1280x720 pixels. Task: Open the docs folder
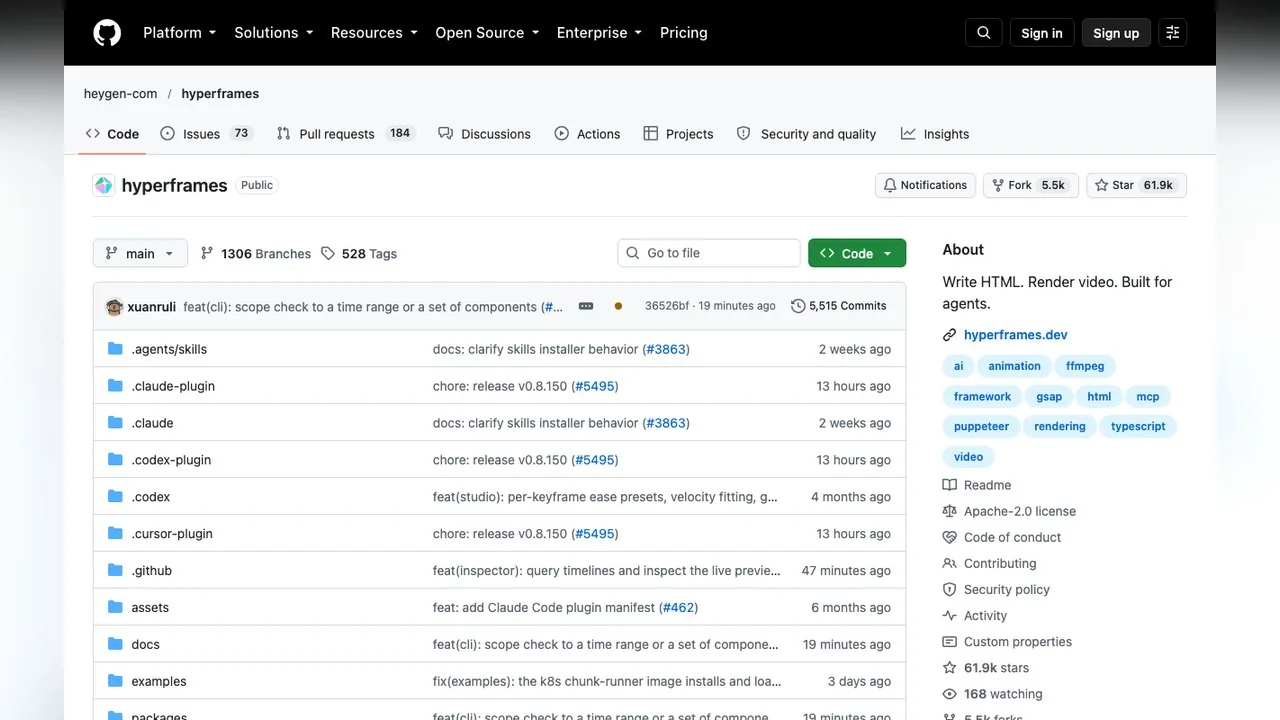pyautogui.click(x=145, y=645)
